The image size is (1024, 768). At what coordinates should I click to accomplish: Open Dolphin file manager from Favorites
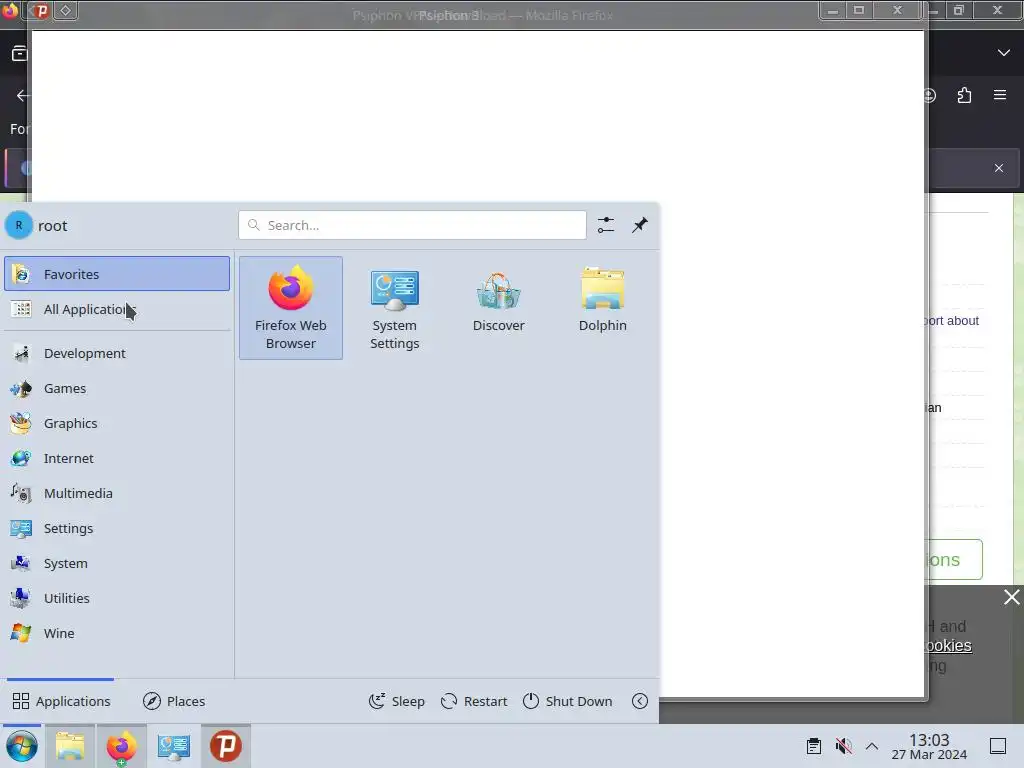click(602, 308)
